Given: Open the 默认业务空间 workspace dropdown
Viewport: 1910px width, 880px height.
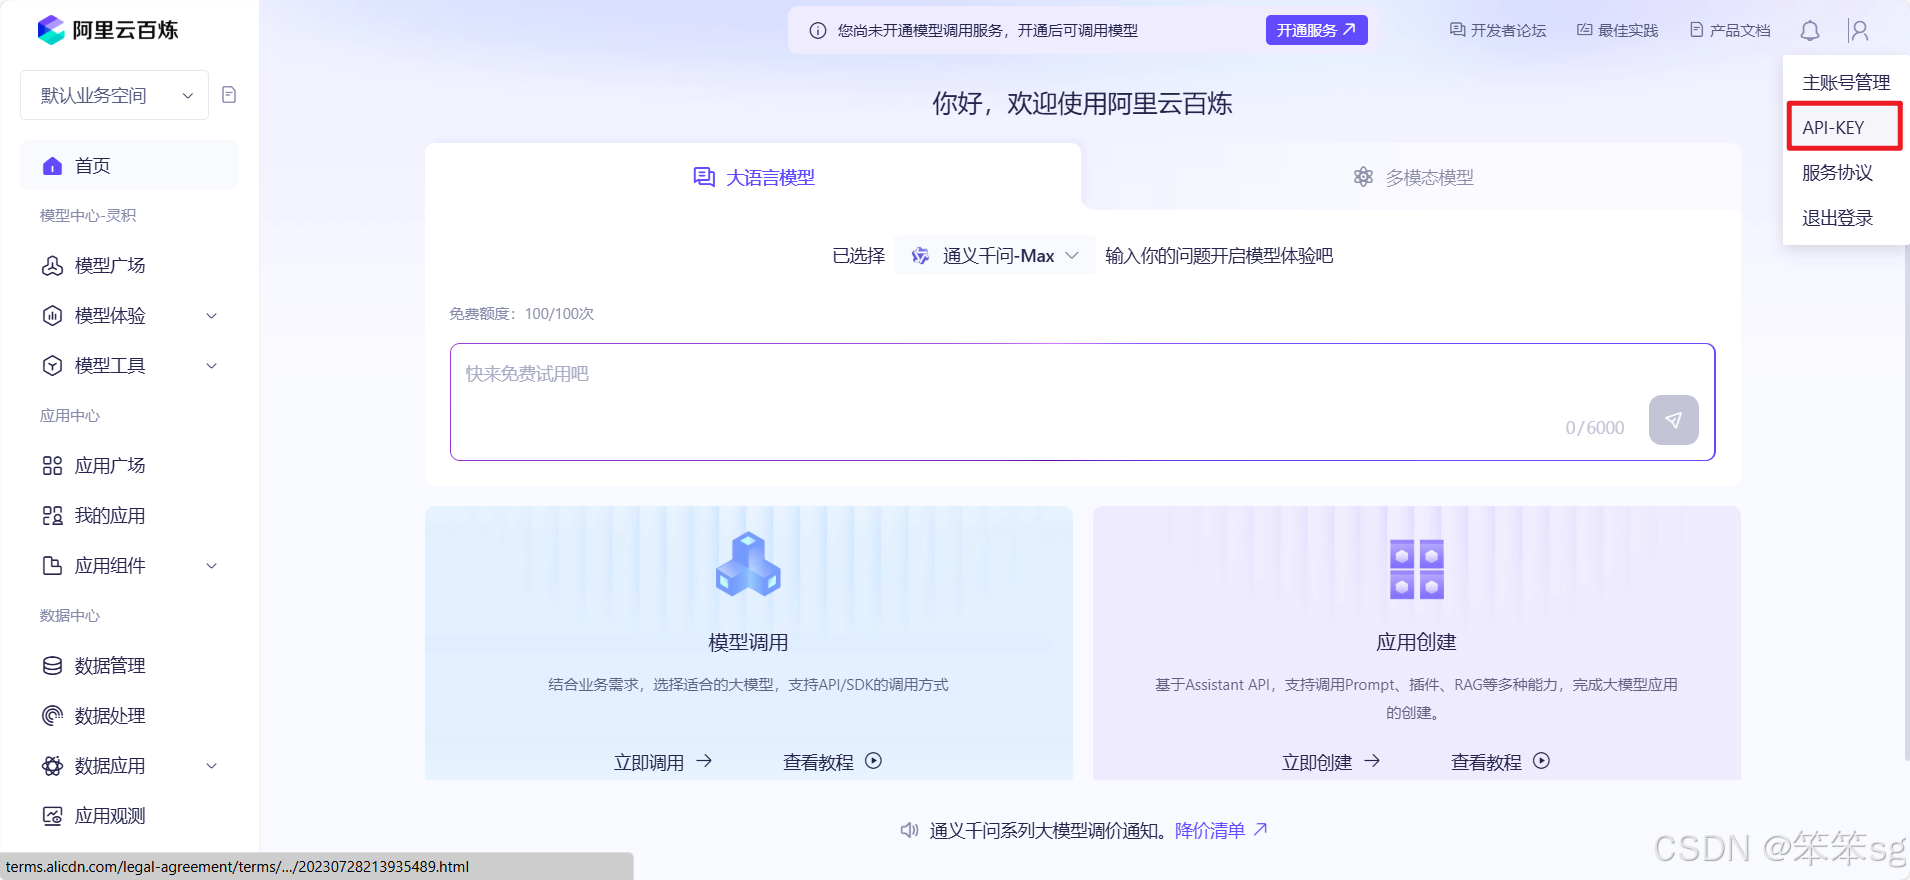Looking at the screenshot, I should click(115, 95).
